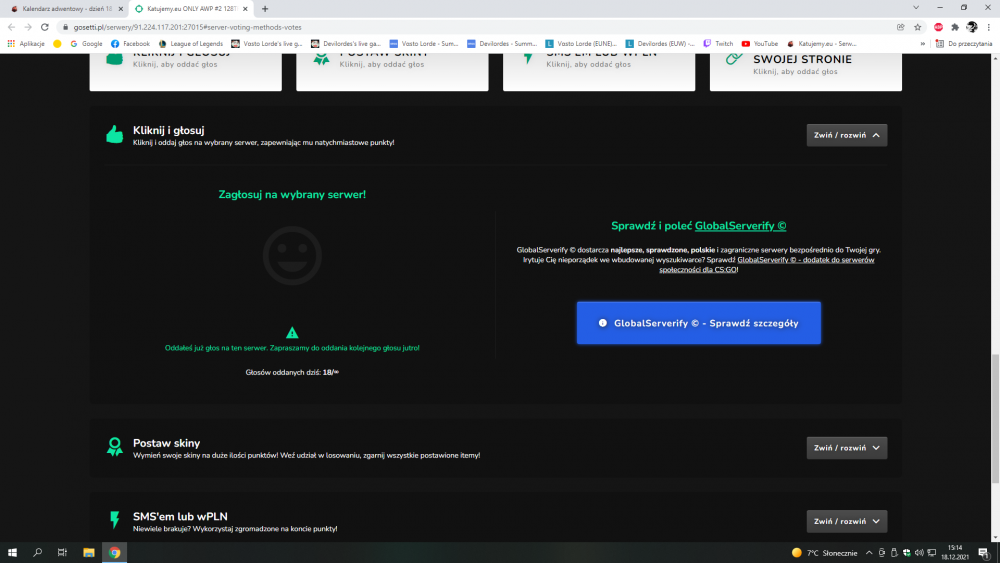Open the Facebook bookmark
This screenshot has width=1000, height=563.
(130, 43)
